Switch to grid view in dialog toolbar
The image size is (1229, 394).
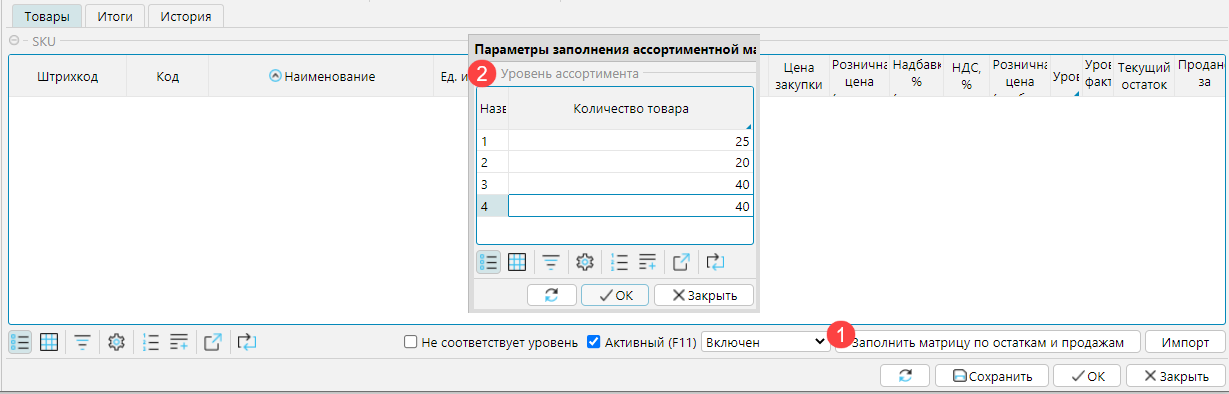pyautogui.click(x=517, y=262)
